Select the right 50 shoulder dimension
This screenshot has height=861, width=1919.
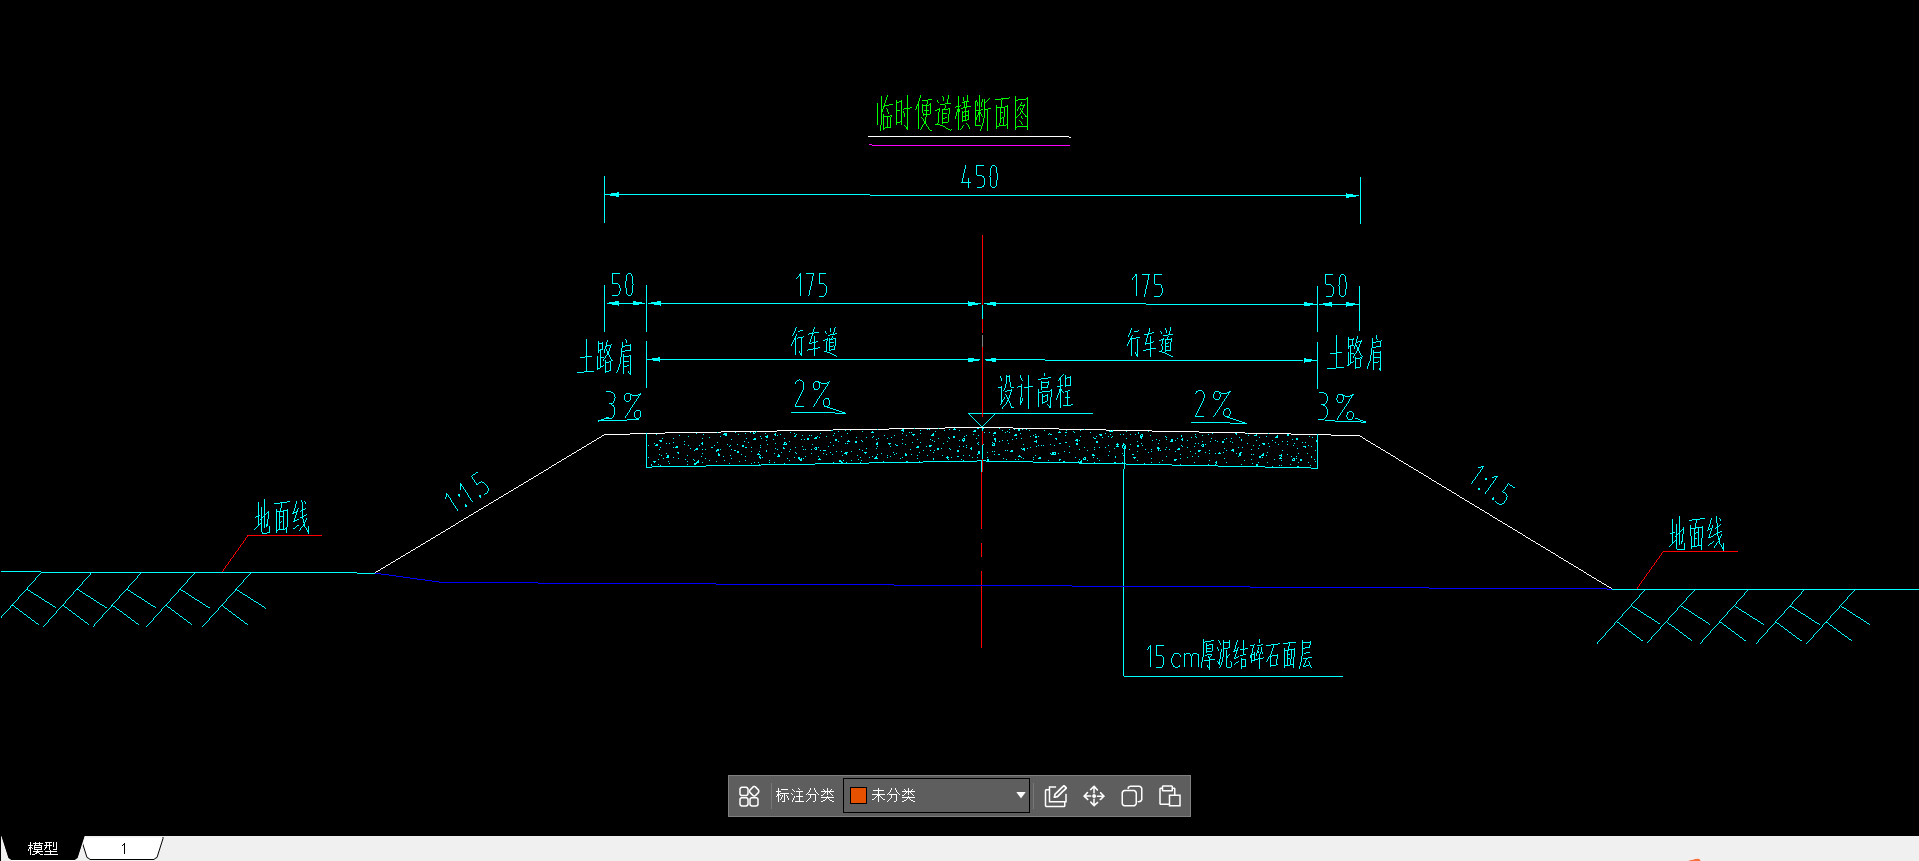(x=1336, y=286)
